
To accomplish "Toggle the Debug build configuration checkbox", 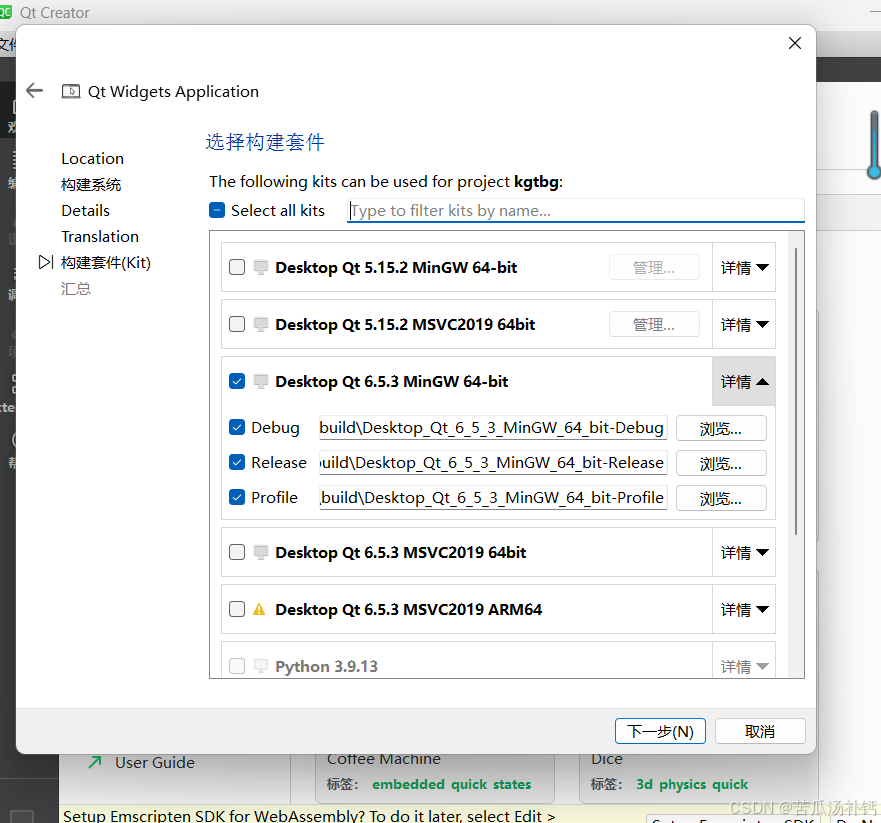I will (237, 428).
